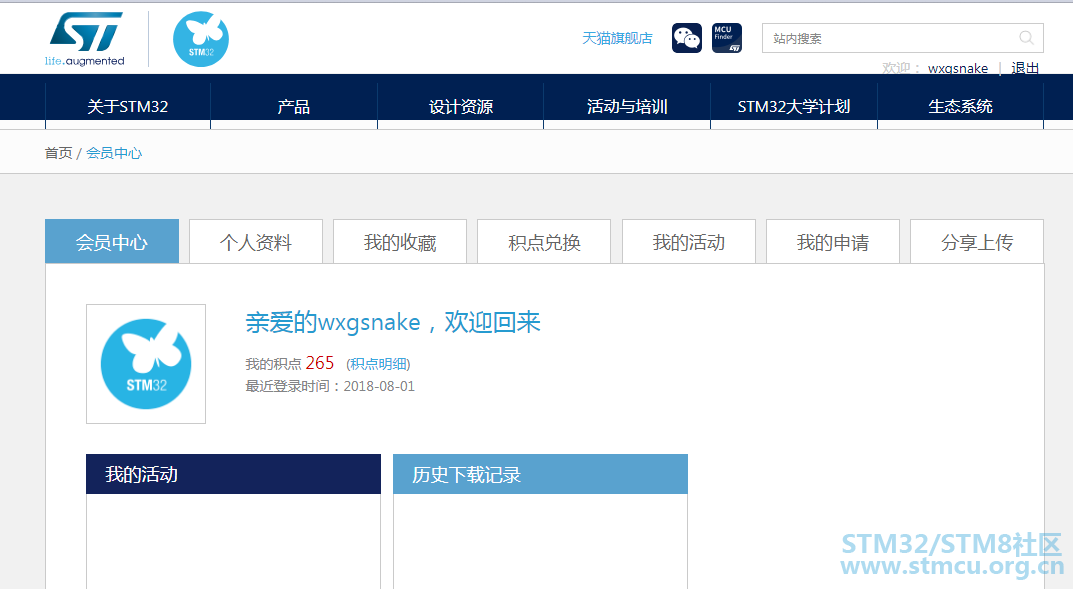The height and width of the screenshot is (589, 1073).
Task: Switch to the 积点兑换 tab
Action: (544, 241)
